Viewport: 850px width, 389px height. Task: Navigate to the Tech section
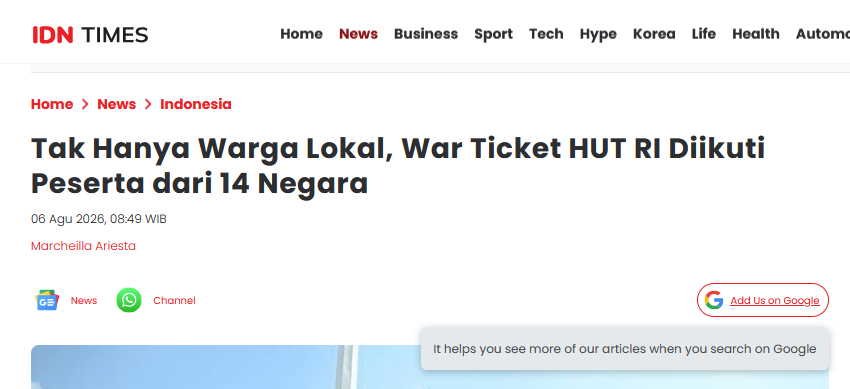pyautogui.click(x=546, y=34)
